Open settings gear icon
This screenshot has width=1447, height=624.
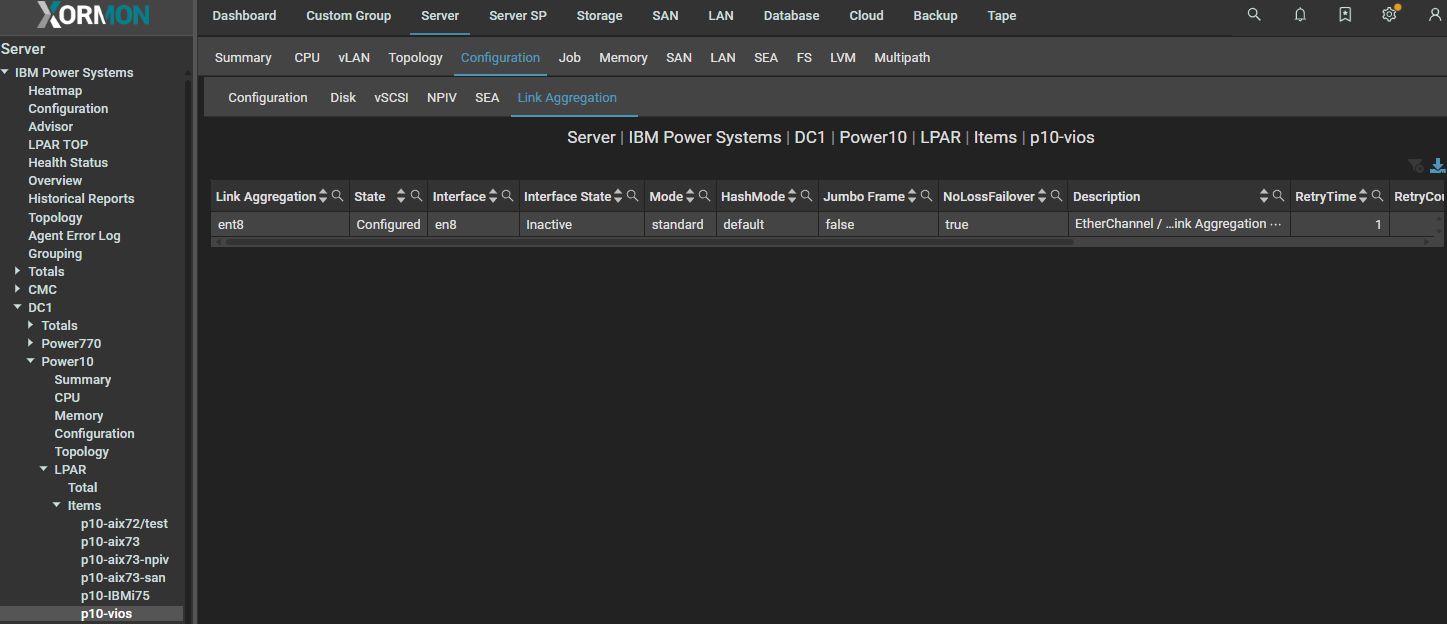pos(1389,15)
